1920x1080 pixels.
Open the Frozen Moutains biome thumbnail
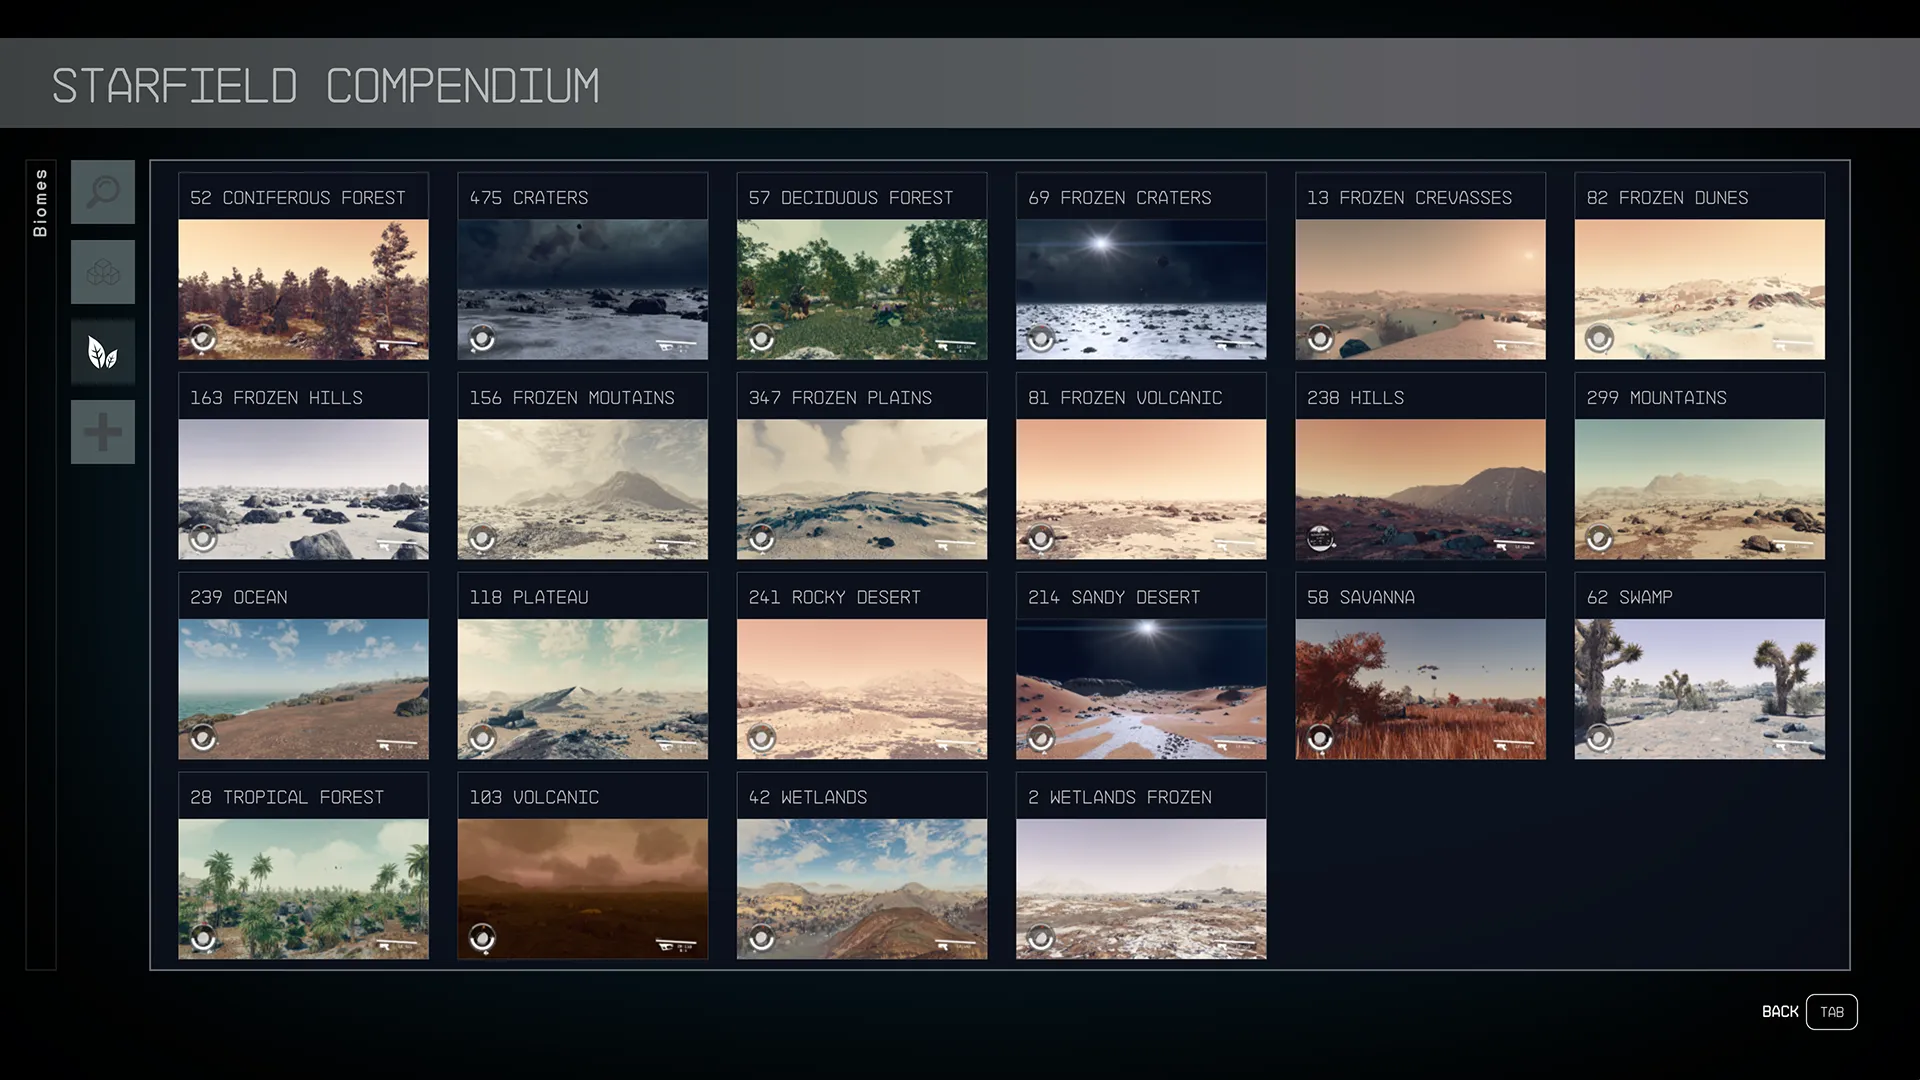582,489
